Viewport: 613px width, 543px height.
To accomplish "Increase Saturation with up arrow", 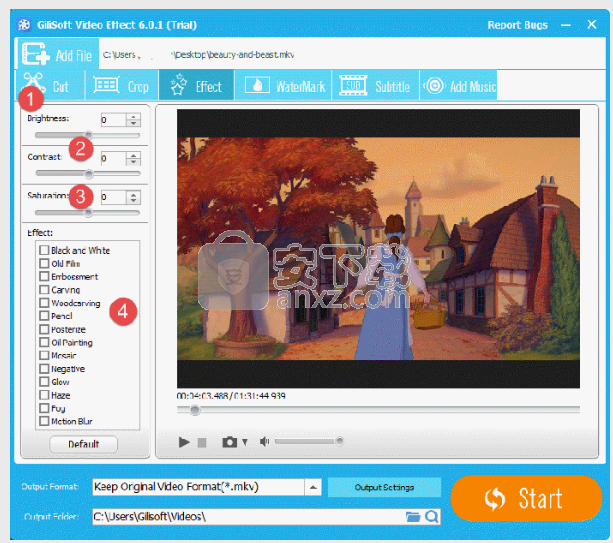I will tap(134, 194).
